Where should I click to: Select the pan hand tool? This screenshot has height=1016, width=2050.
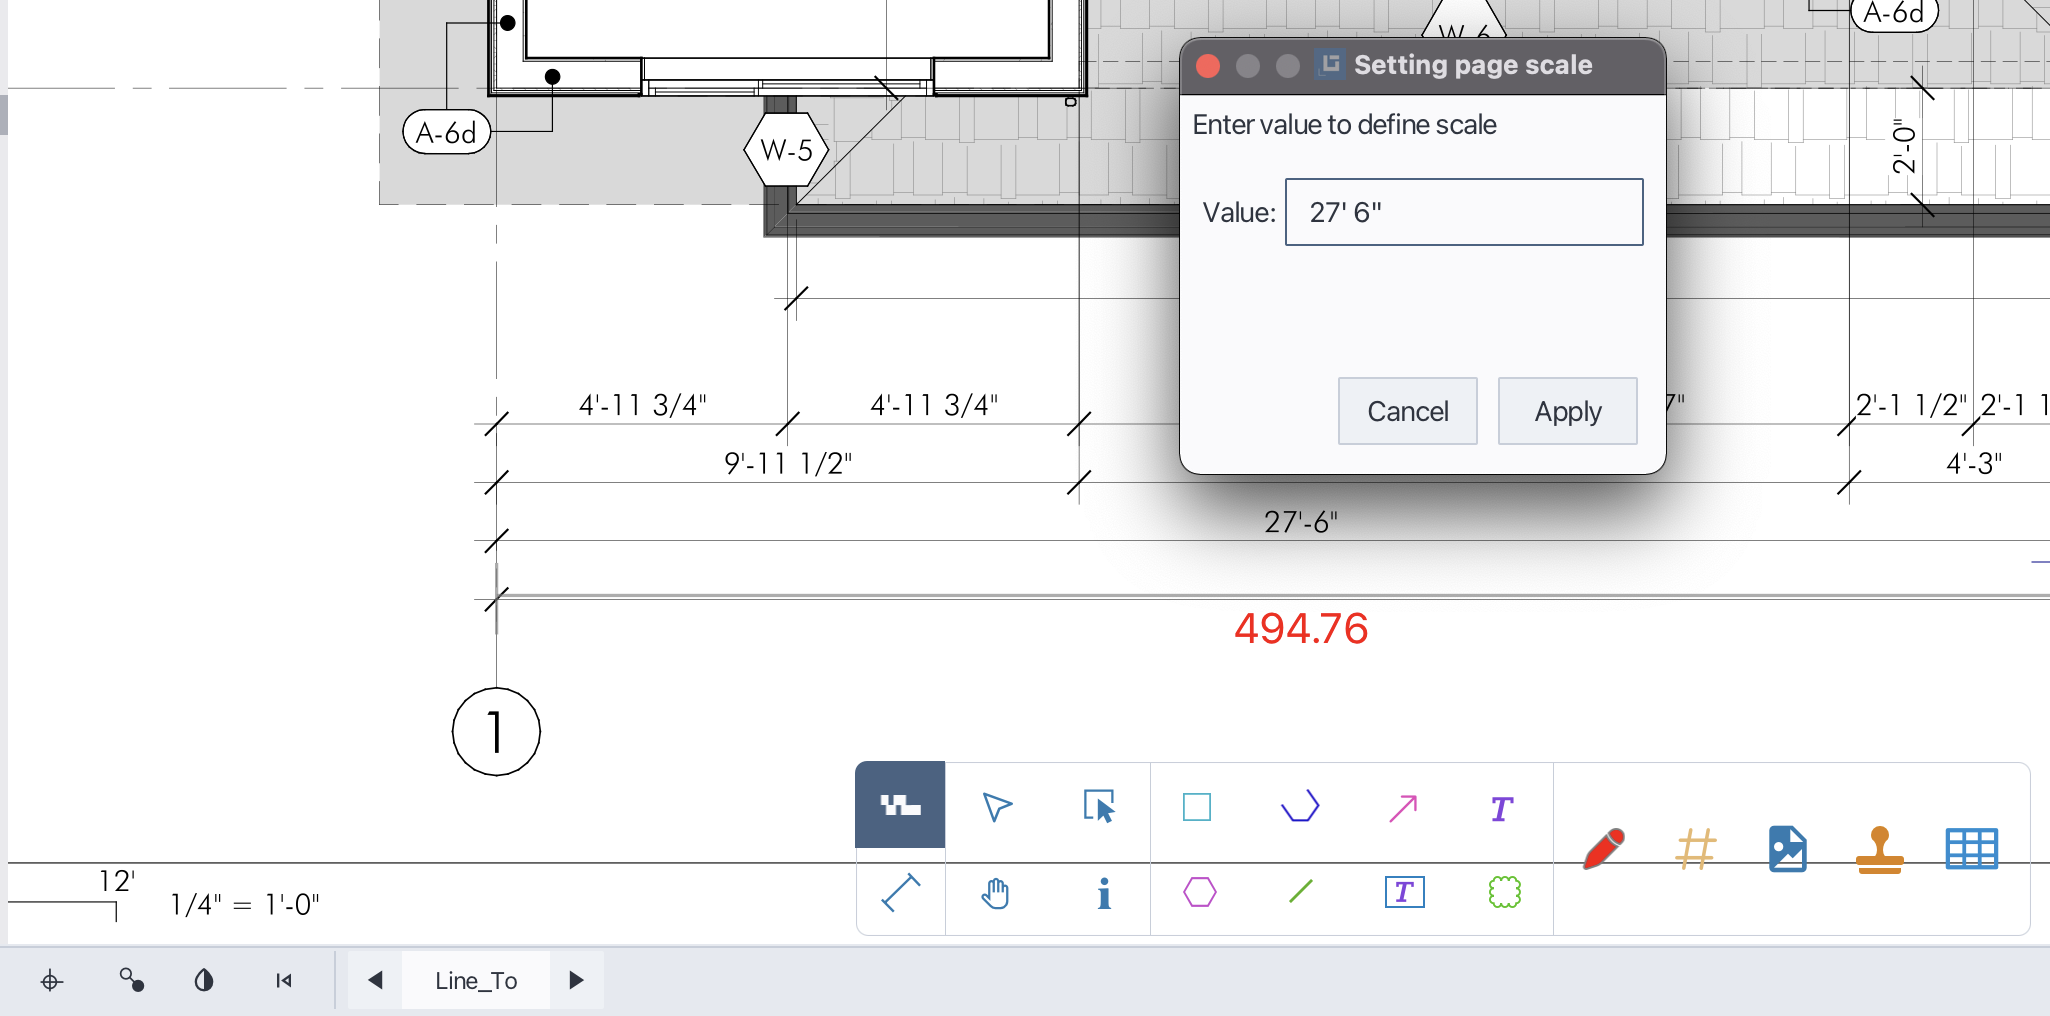pos(996,895)
